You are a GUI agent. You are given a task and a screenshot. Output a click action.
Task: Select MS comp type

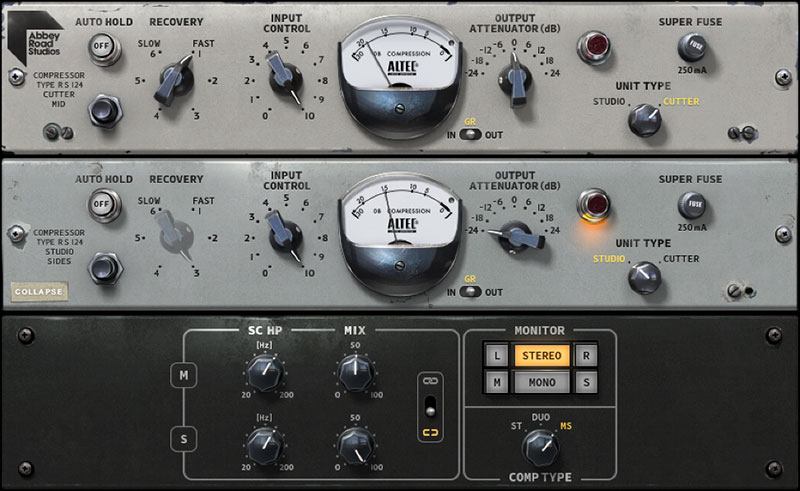tap(566, 426)
